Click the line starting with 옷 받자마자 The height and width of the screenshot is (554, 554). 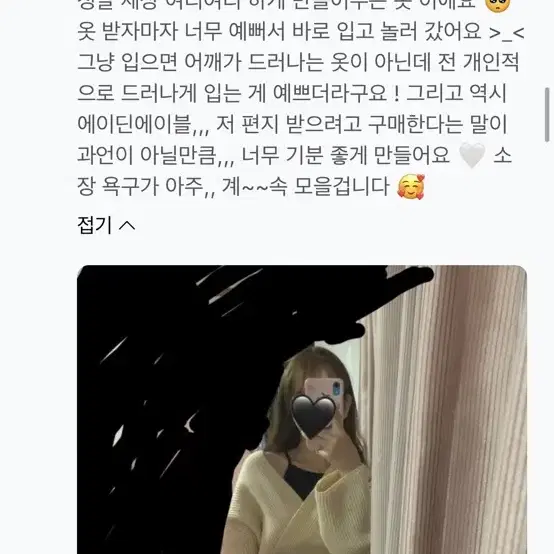[x=300, y=32]
